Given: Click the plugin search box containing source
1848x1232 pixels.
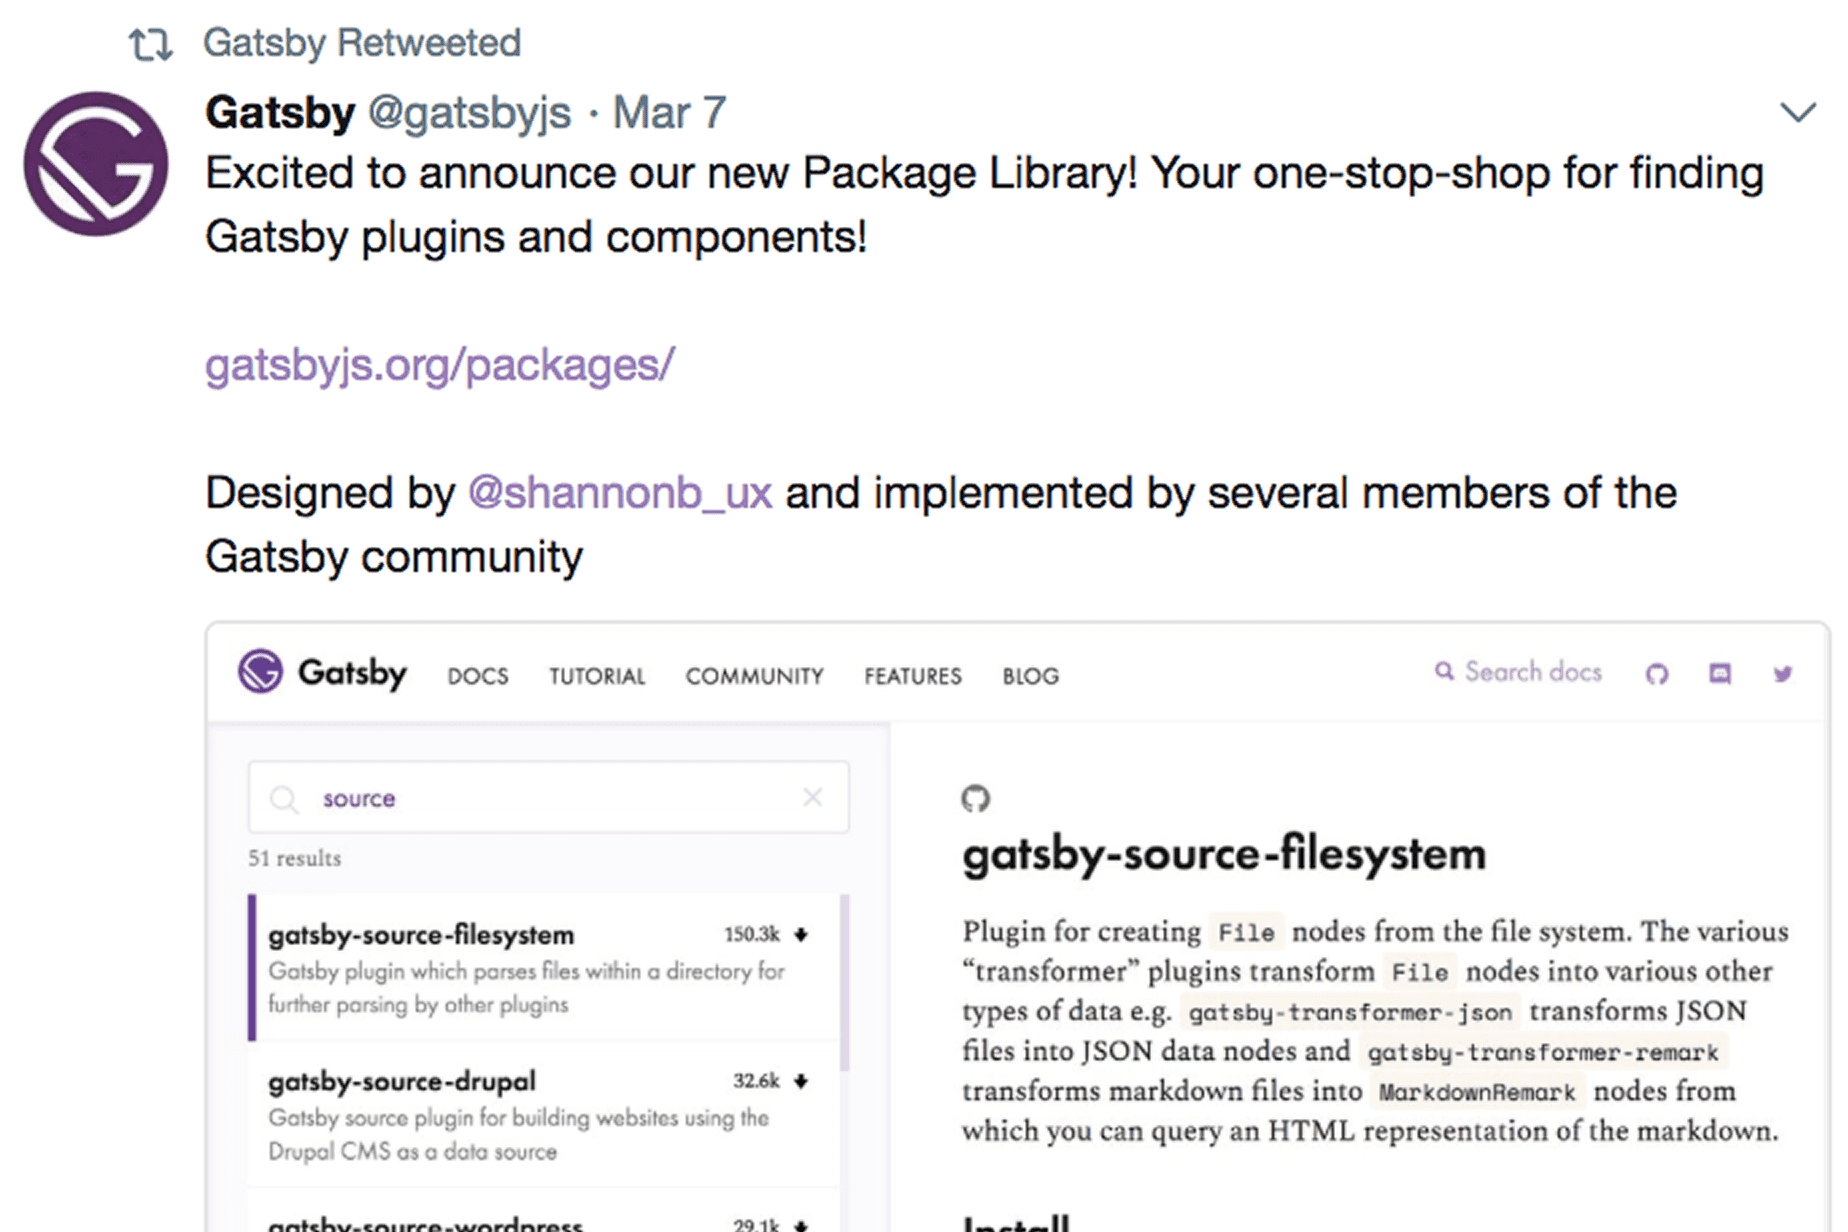Looking at the screenshot, I should pyautogui.click(x=549, y=797).
